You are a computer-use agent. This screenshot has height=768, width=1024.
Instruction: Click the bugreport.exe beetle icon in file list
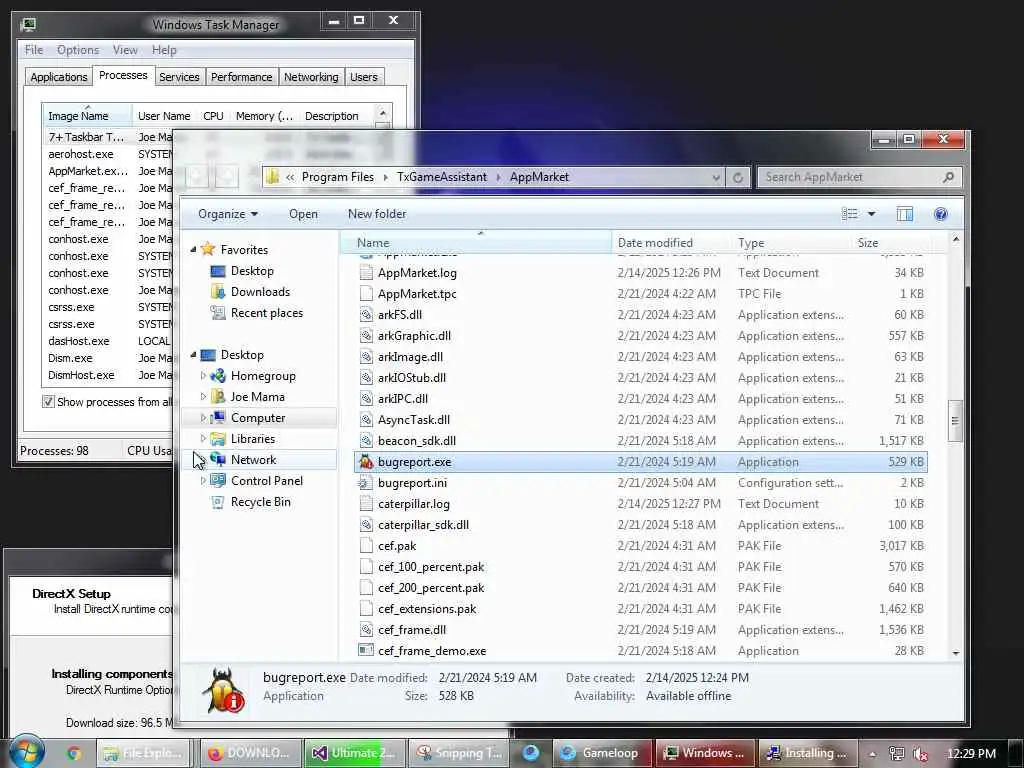tap(366, 462)
